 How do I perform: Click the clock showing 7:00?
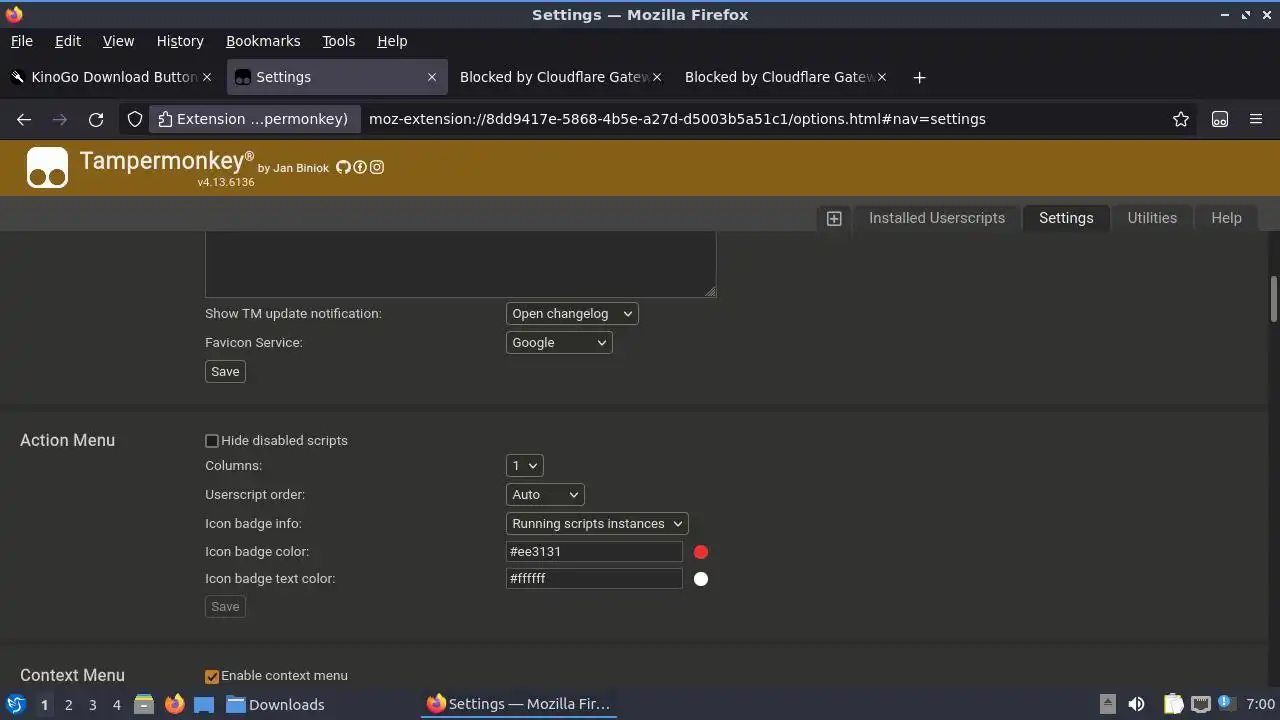tap(1261, 704)
